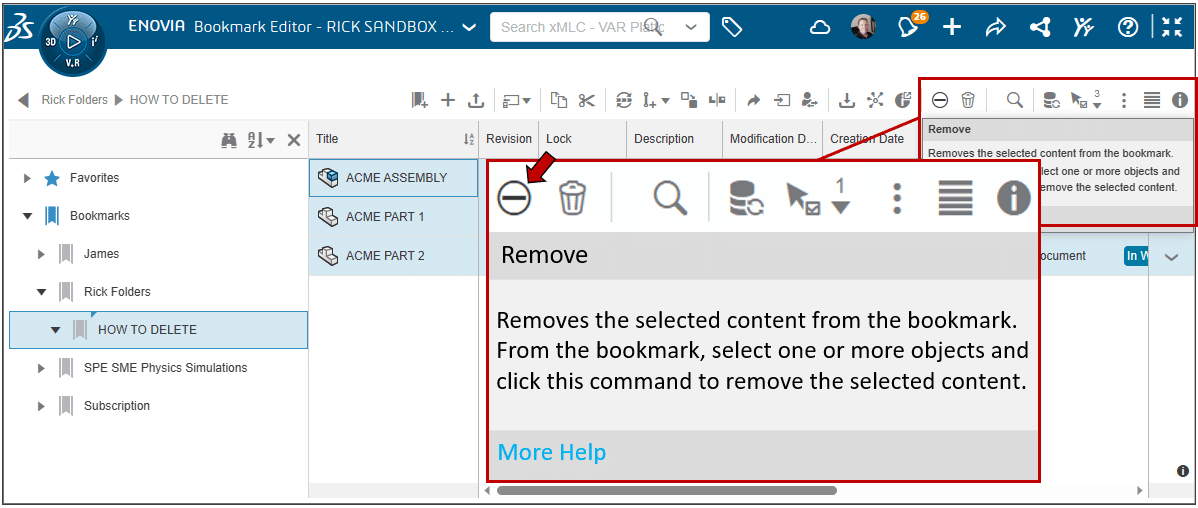
Task: Click the exit fullscreen arrows icon
Action: (x=1172, y=28)
